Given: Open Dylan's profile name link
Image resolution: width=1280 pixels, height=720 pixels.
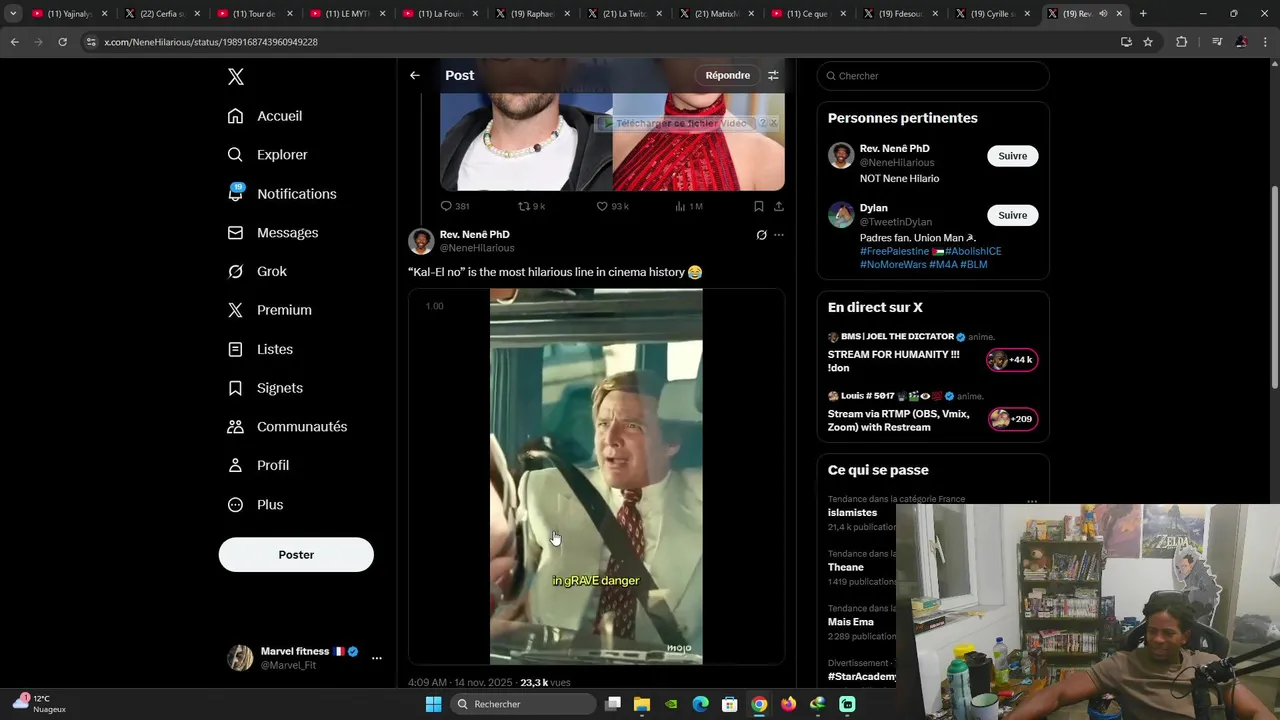Looking at the screenshot, I should [873, 208].
